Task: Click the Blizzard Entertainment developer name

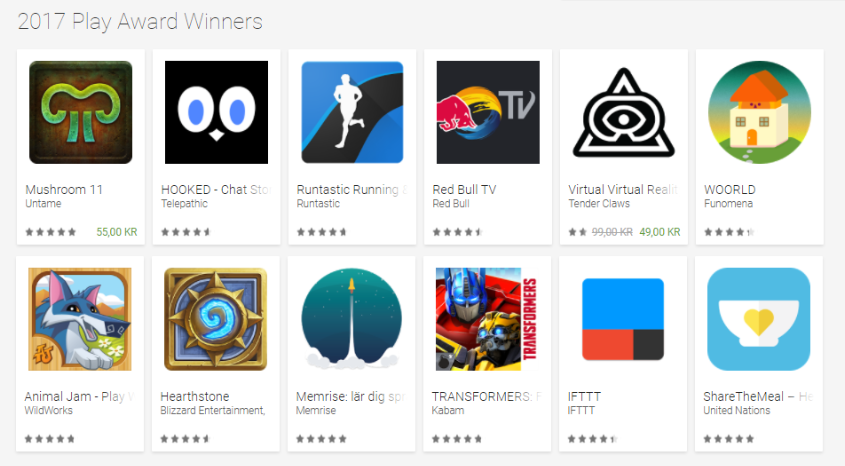Action: pyautogui.click(x=213, y=411)
